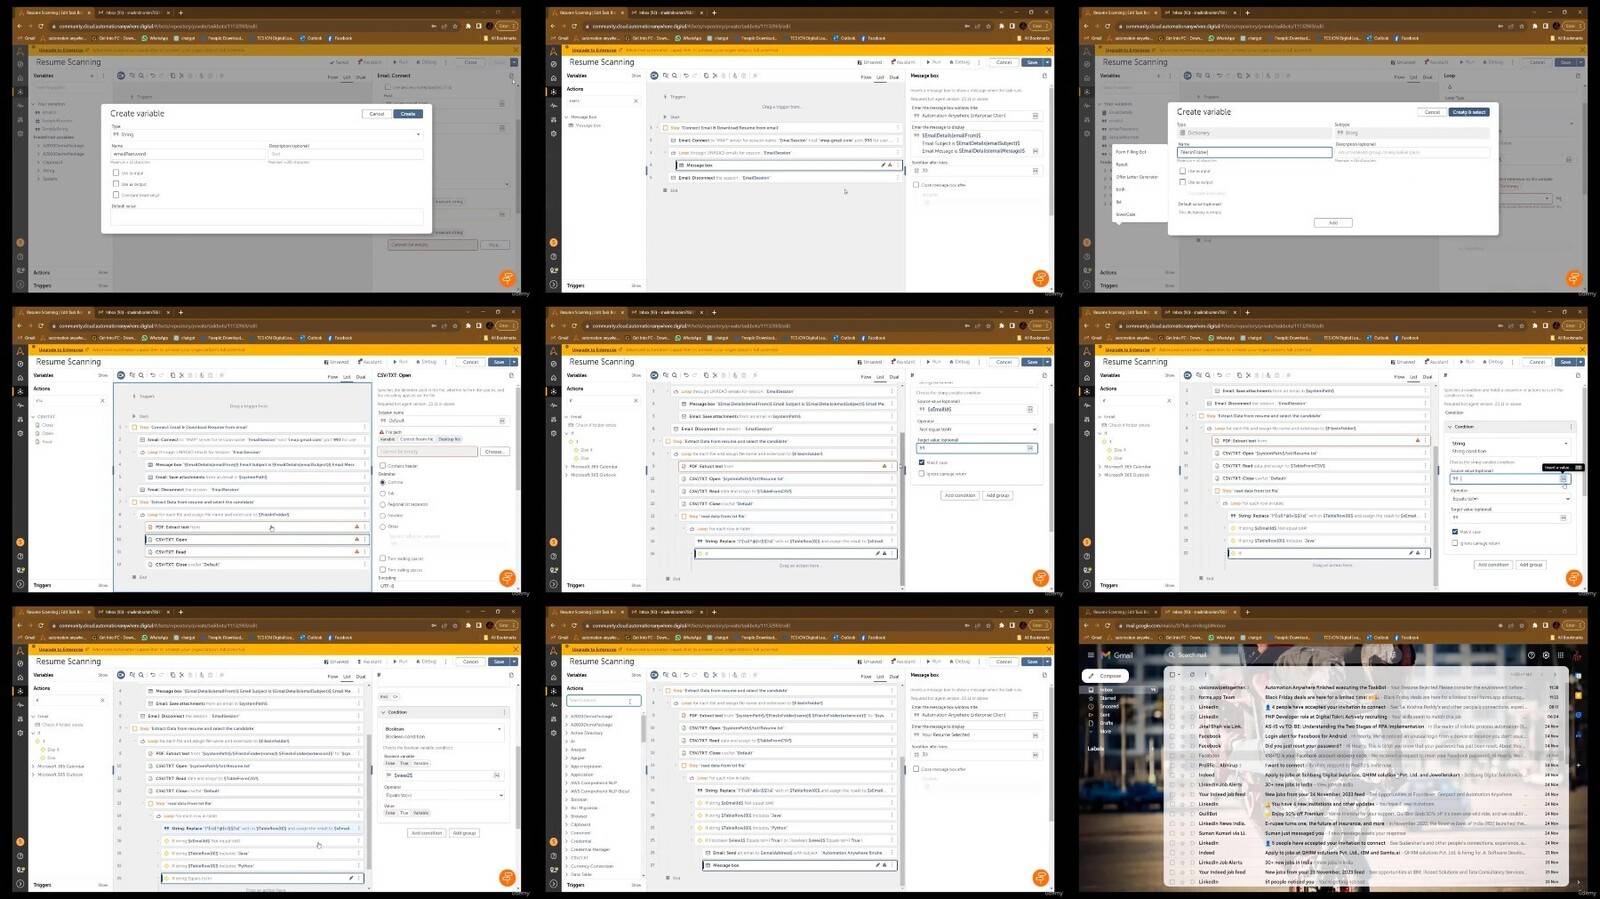Click the Name field containing emailPassword
The width and height of the screenshot is (1600, 899).
pos(187,154)
